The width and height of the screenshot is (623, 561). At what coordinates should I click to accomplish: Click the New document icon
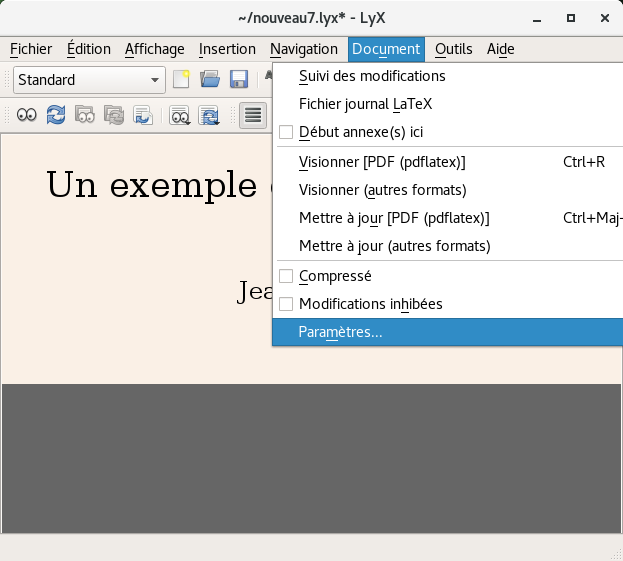click(181, 79)
